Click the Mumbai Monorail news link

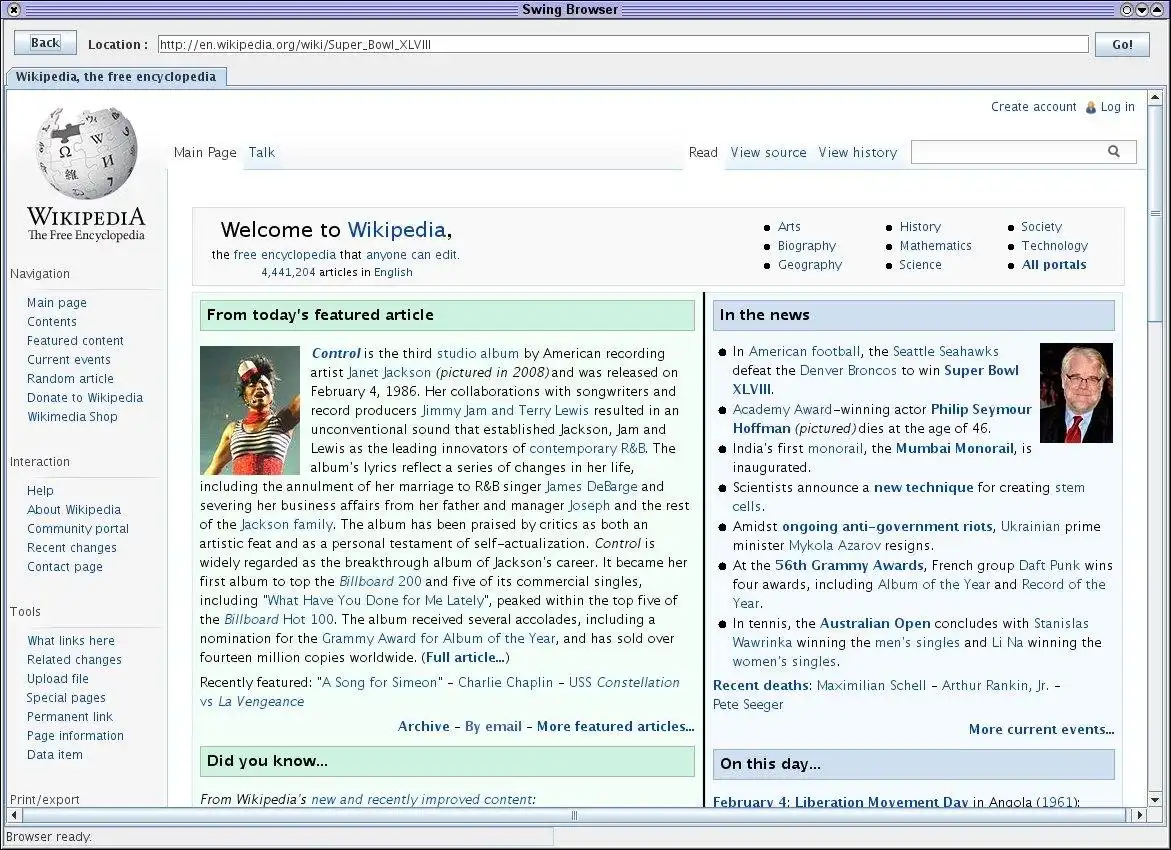tap(954, 449)
